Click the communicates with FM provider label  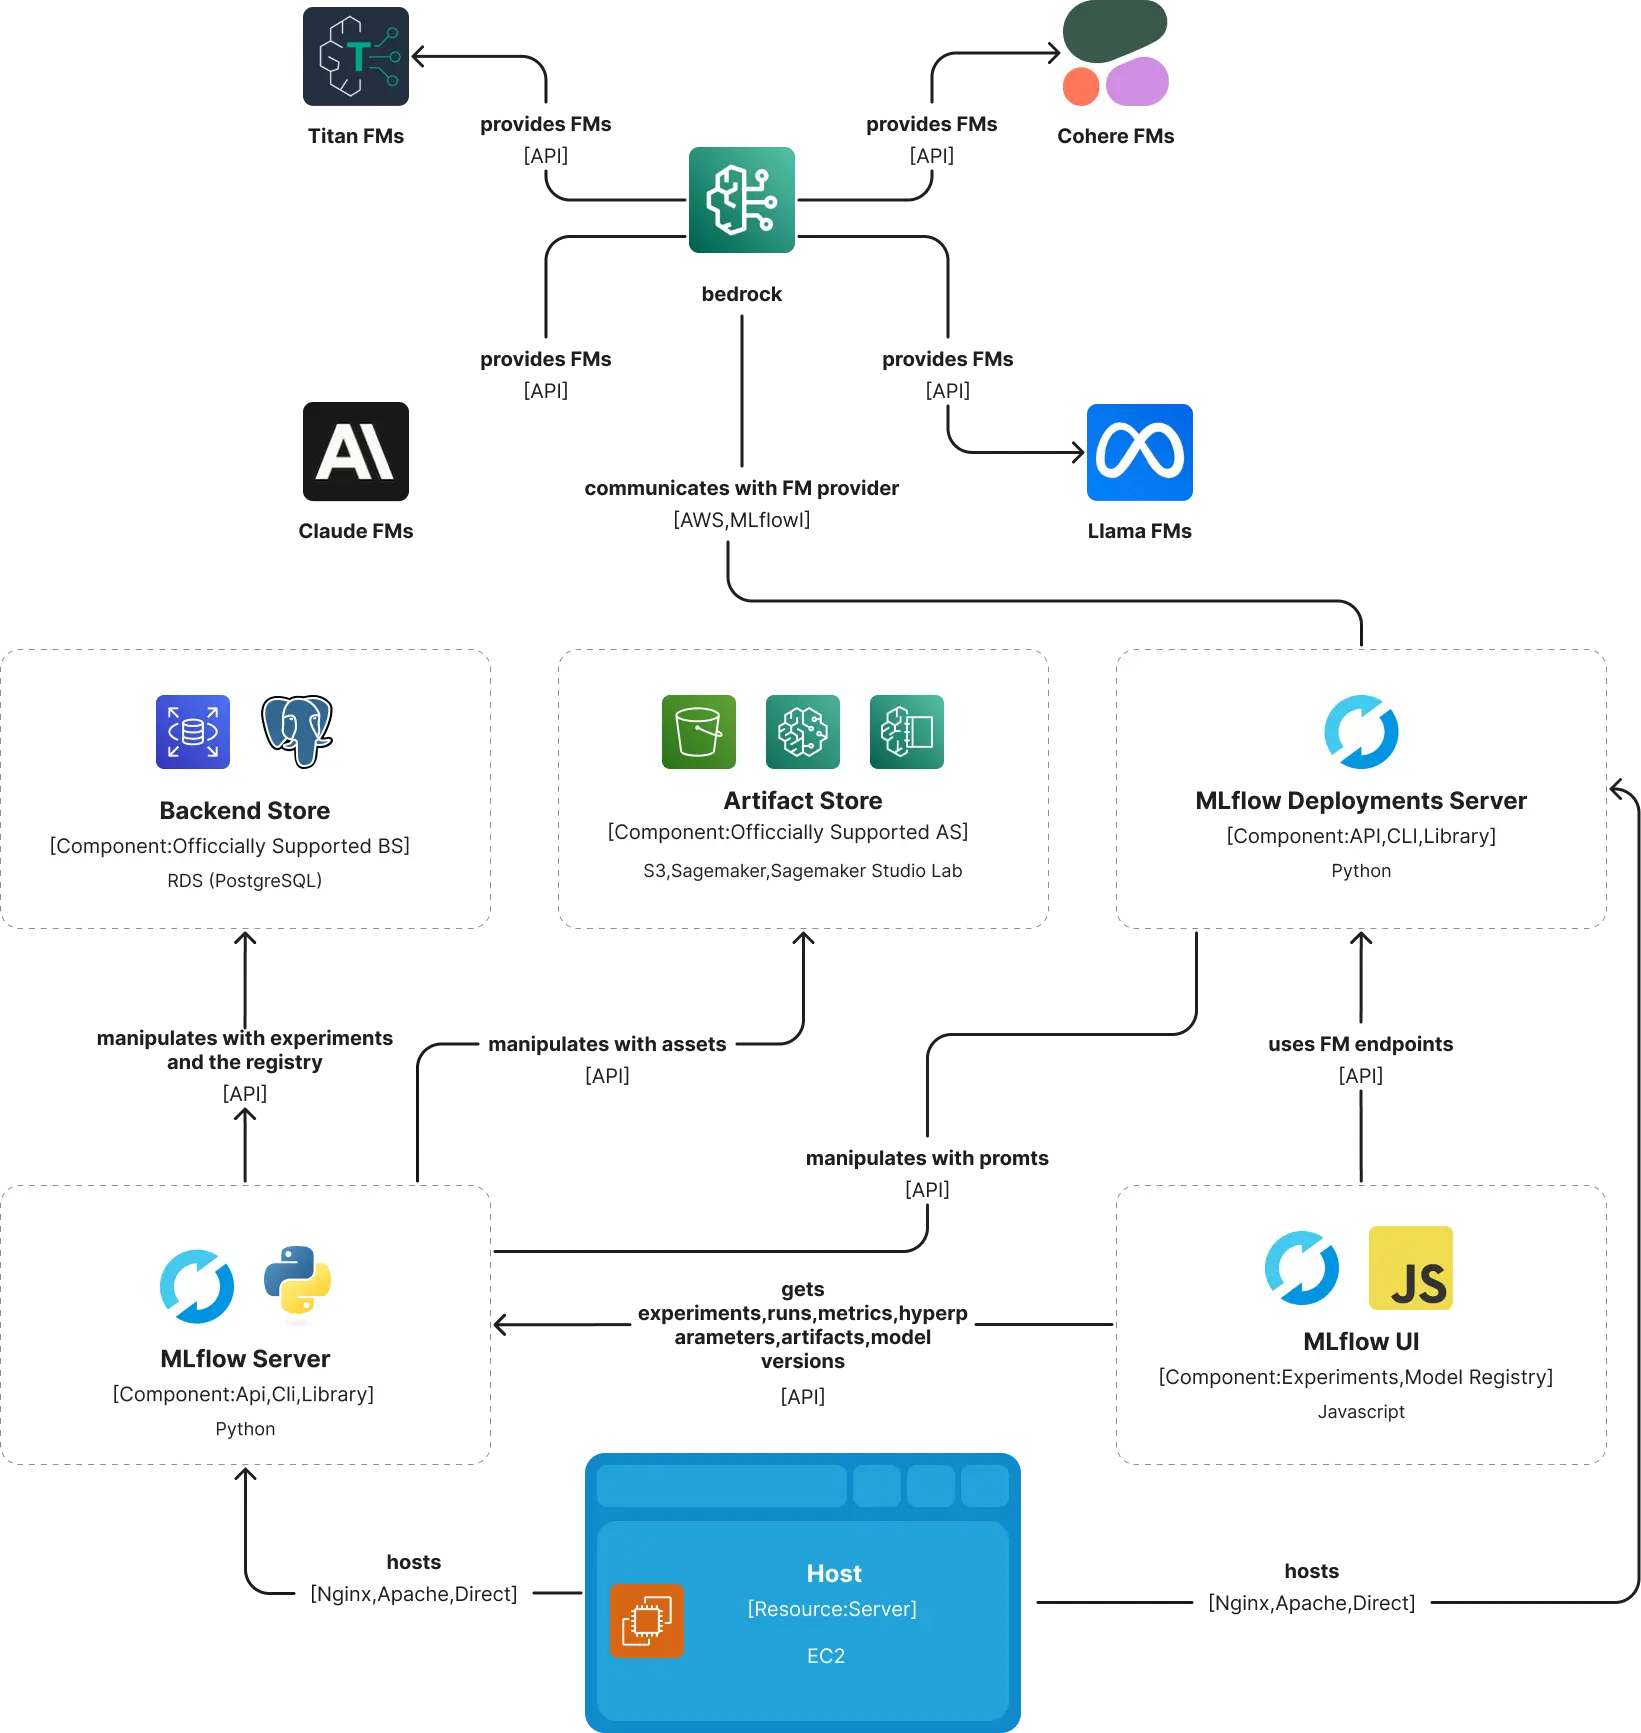(742, 488)
